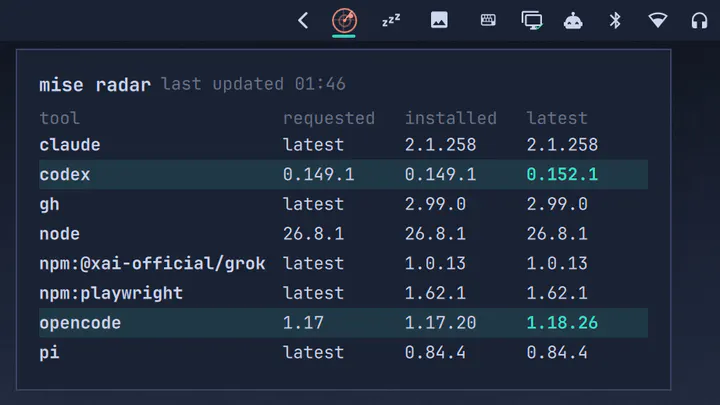Click playwright latest version 1.62.1
The image size is (720, 405).
(x=557, y=293)
